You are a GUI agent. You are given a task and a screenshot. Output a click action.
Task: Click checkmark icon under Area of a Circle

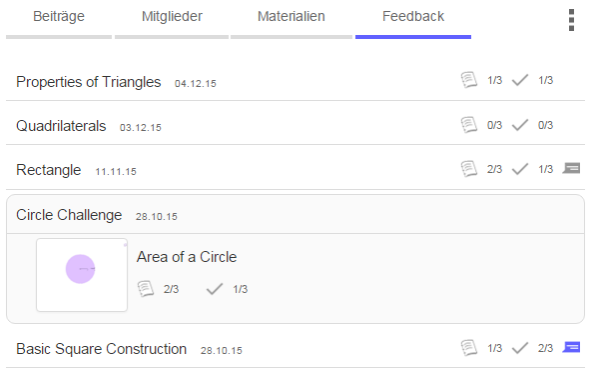(214, 289)
